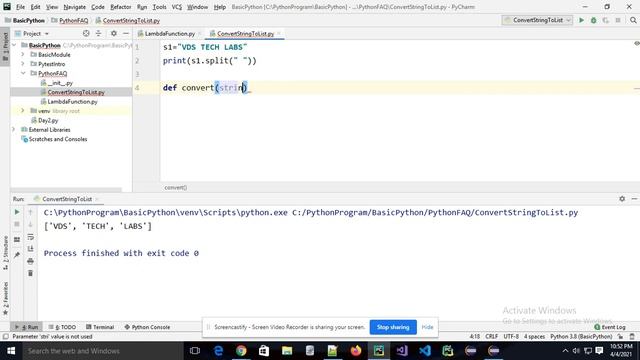The width and height of the screenshot is (640, 360).
Task: Click the Stop square in Run panel
Action: [x=17, y=224]
